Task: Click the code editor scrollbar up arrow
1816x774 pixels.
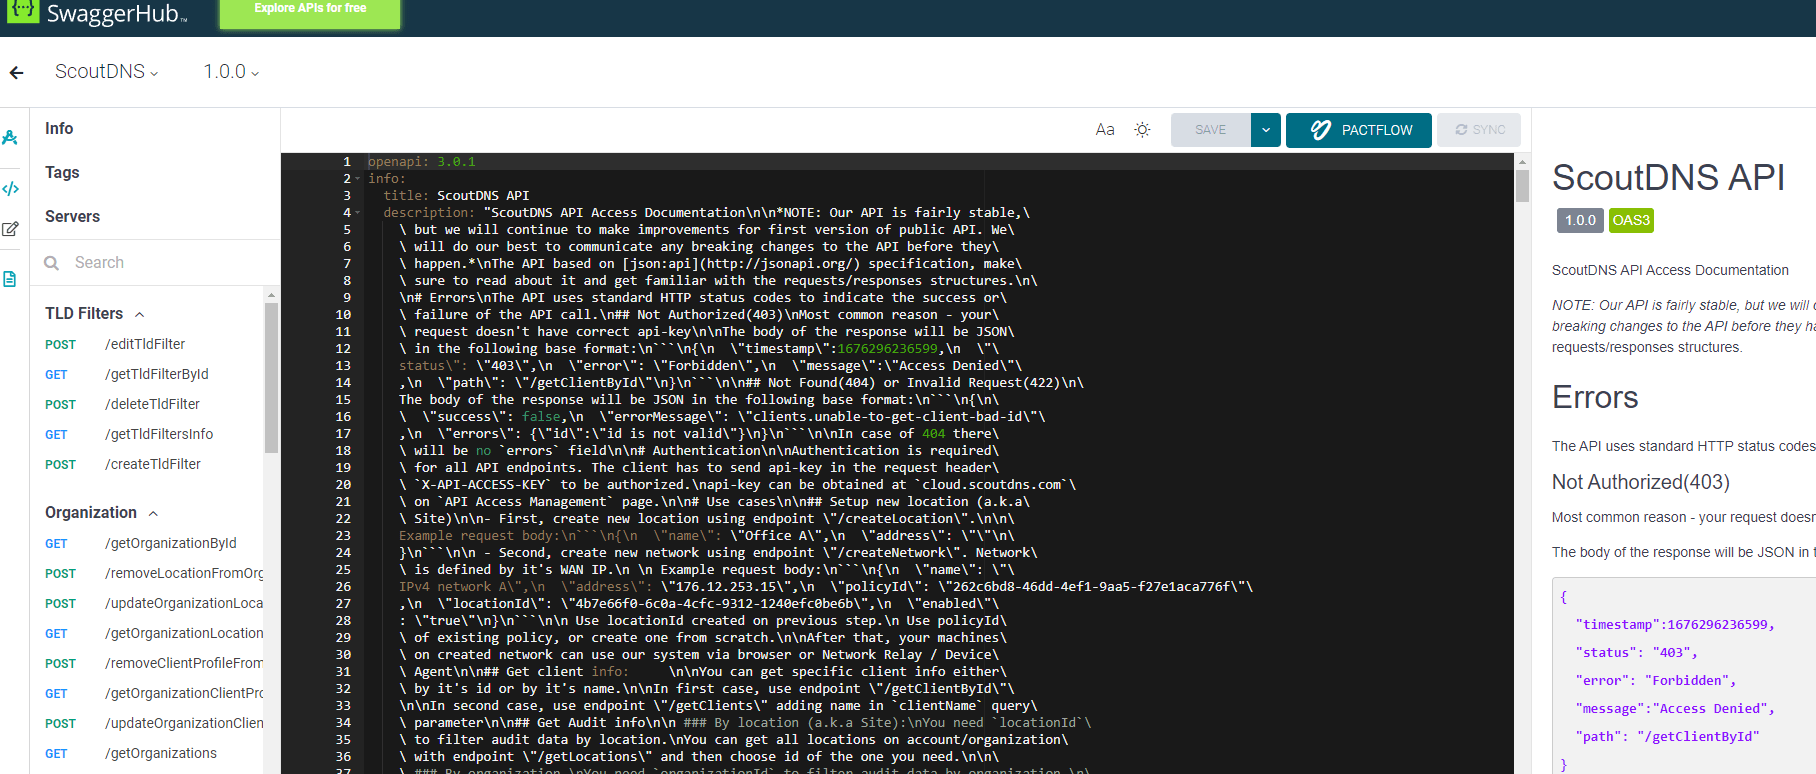Action: point(1522,161)
